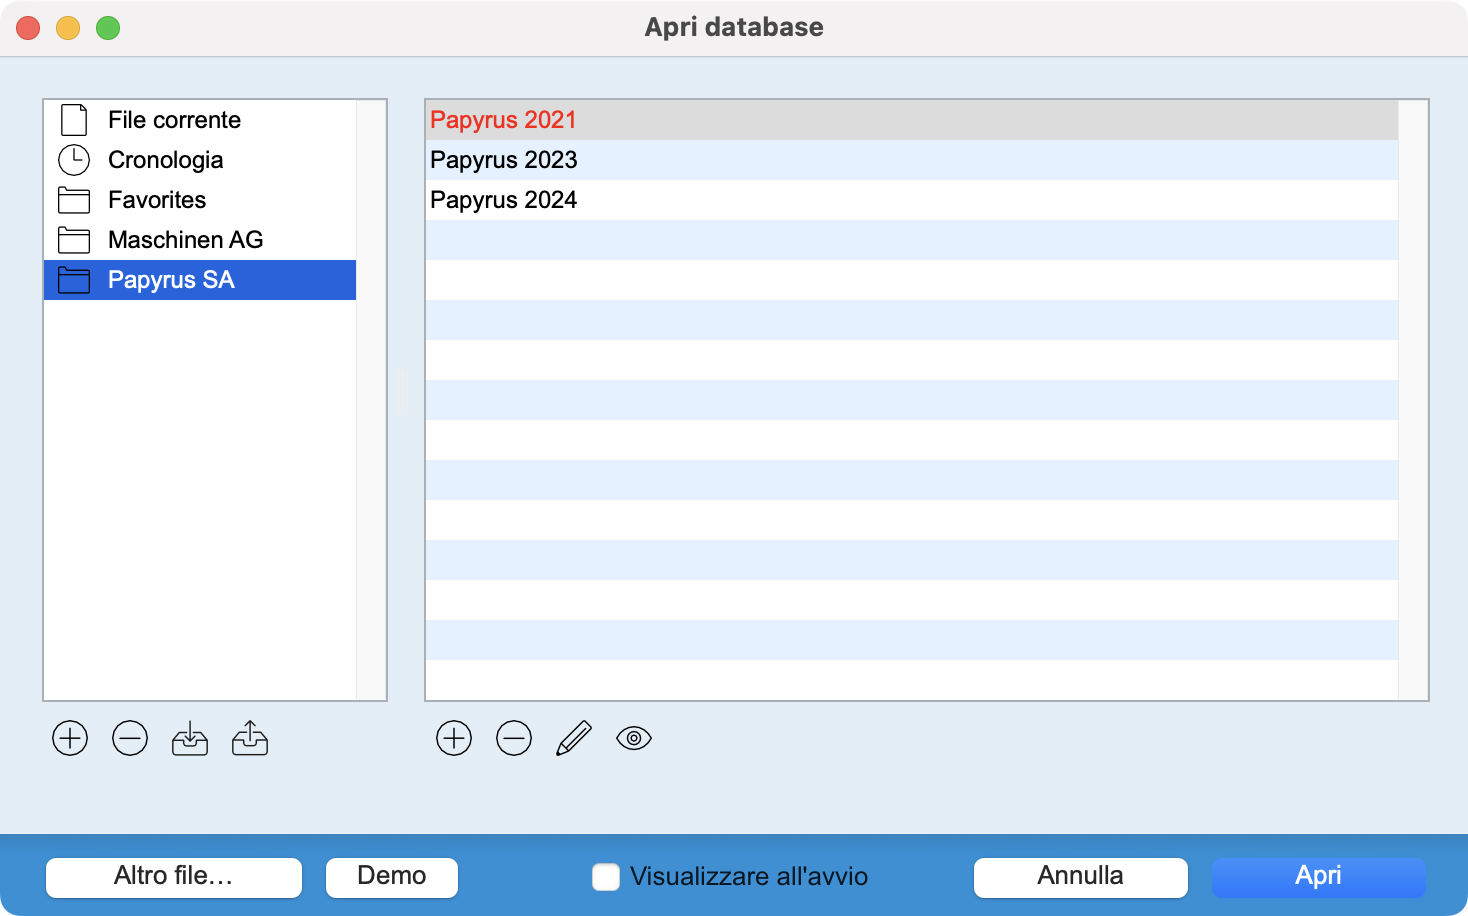1468x916 pixels.
Task: Click Annulla to cancel the dialog
Action: pyautogui.click(x=1081, y=877)
